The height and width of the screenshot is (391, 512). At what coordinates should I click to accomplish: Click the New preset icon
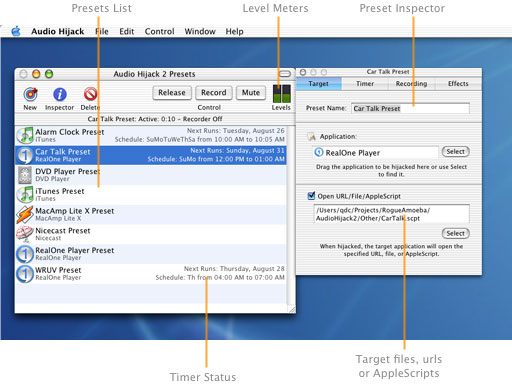point(30,94)
